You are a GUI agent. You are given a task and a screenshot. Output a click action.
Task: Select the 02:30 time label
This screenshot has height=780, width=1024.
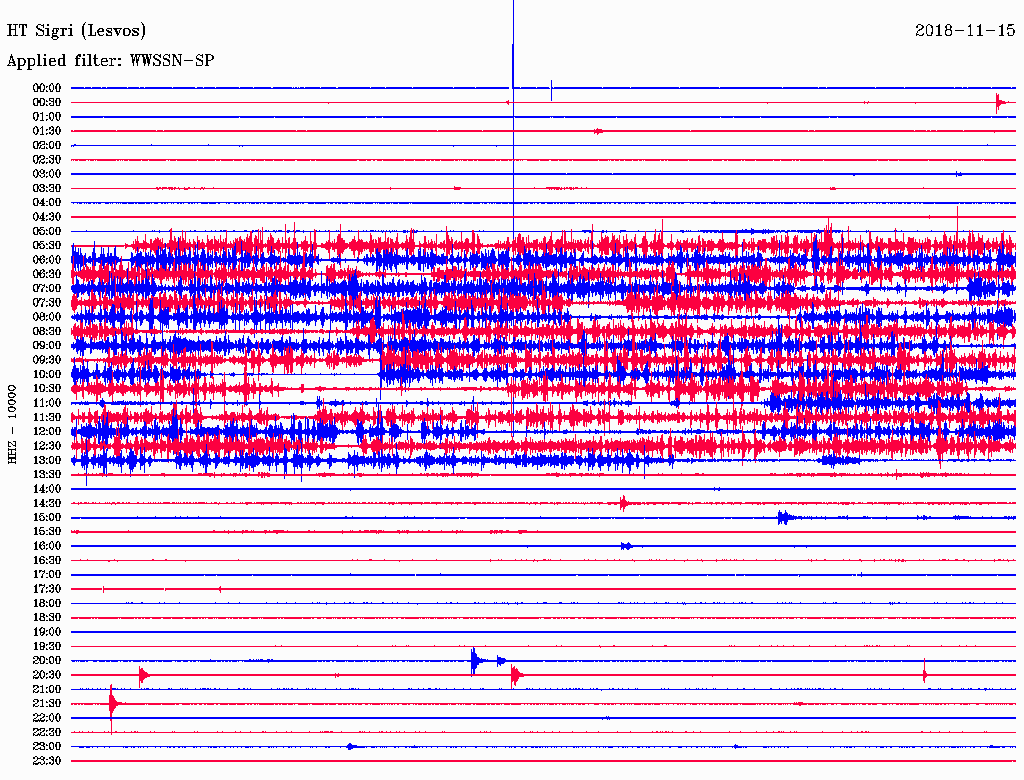pyautogui.click(x=47, y=160)
